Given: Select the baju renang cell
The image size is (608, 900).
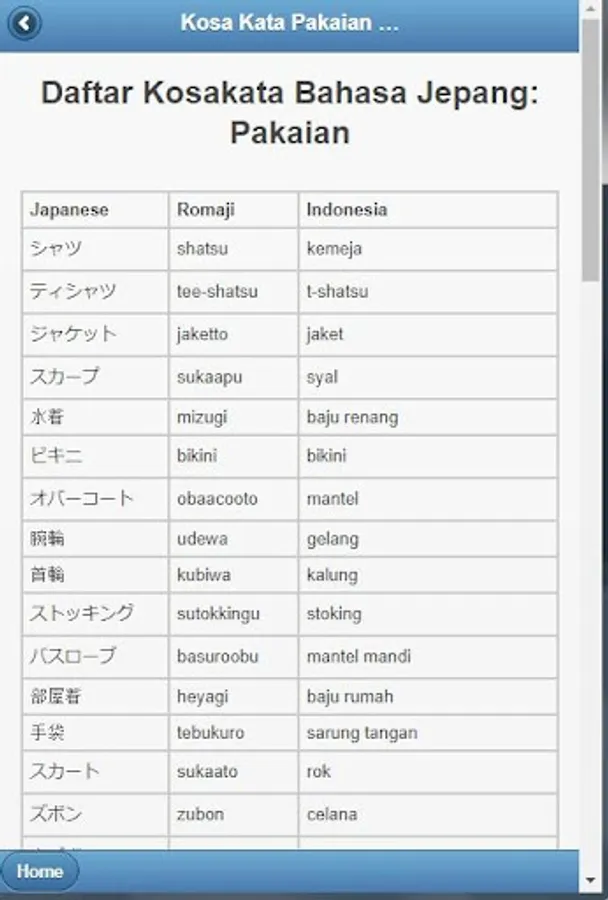Looking at the screenshot, I should point(352,417).
